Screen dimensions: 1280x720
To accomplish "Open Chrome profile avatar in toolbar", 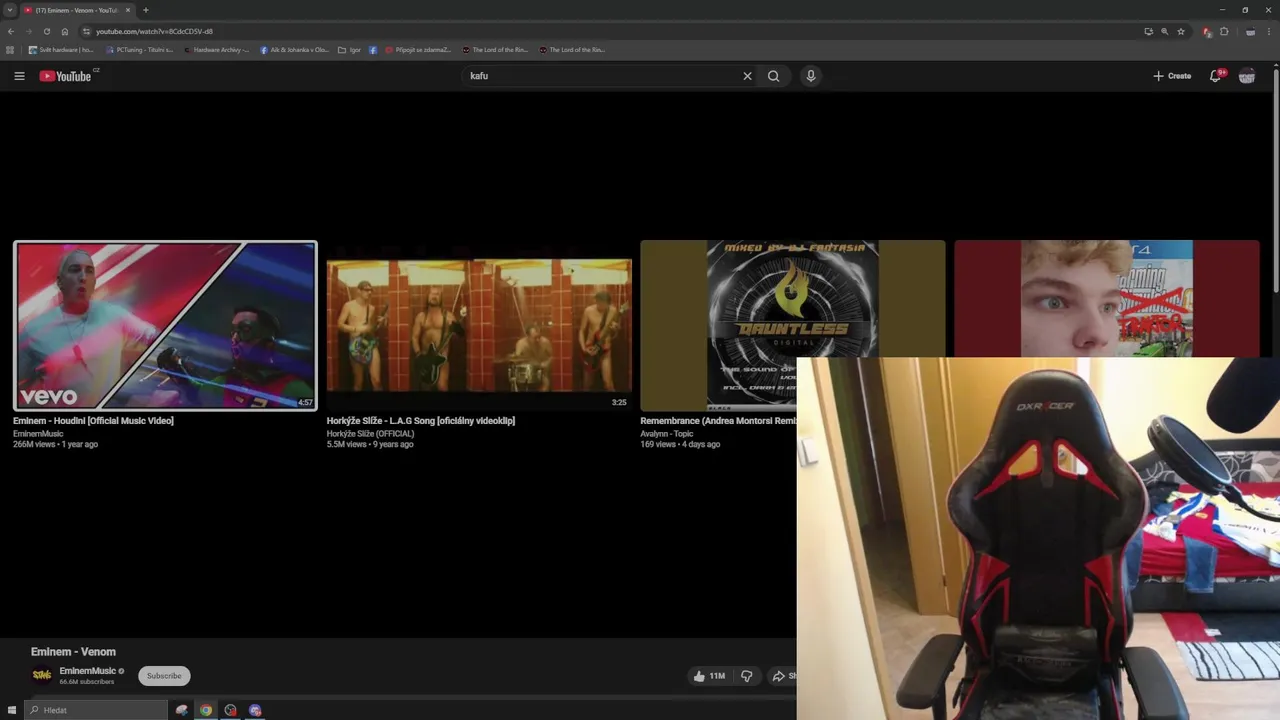I will tap(1250, 31).
